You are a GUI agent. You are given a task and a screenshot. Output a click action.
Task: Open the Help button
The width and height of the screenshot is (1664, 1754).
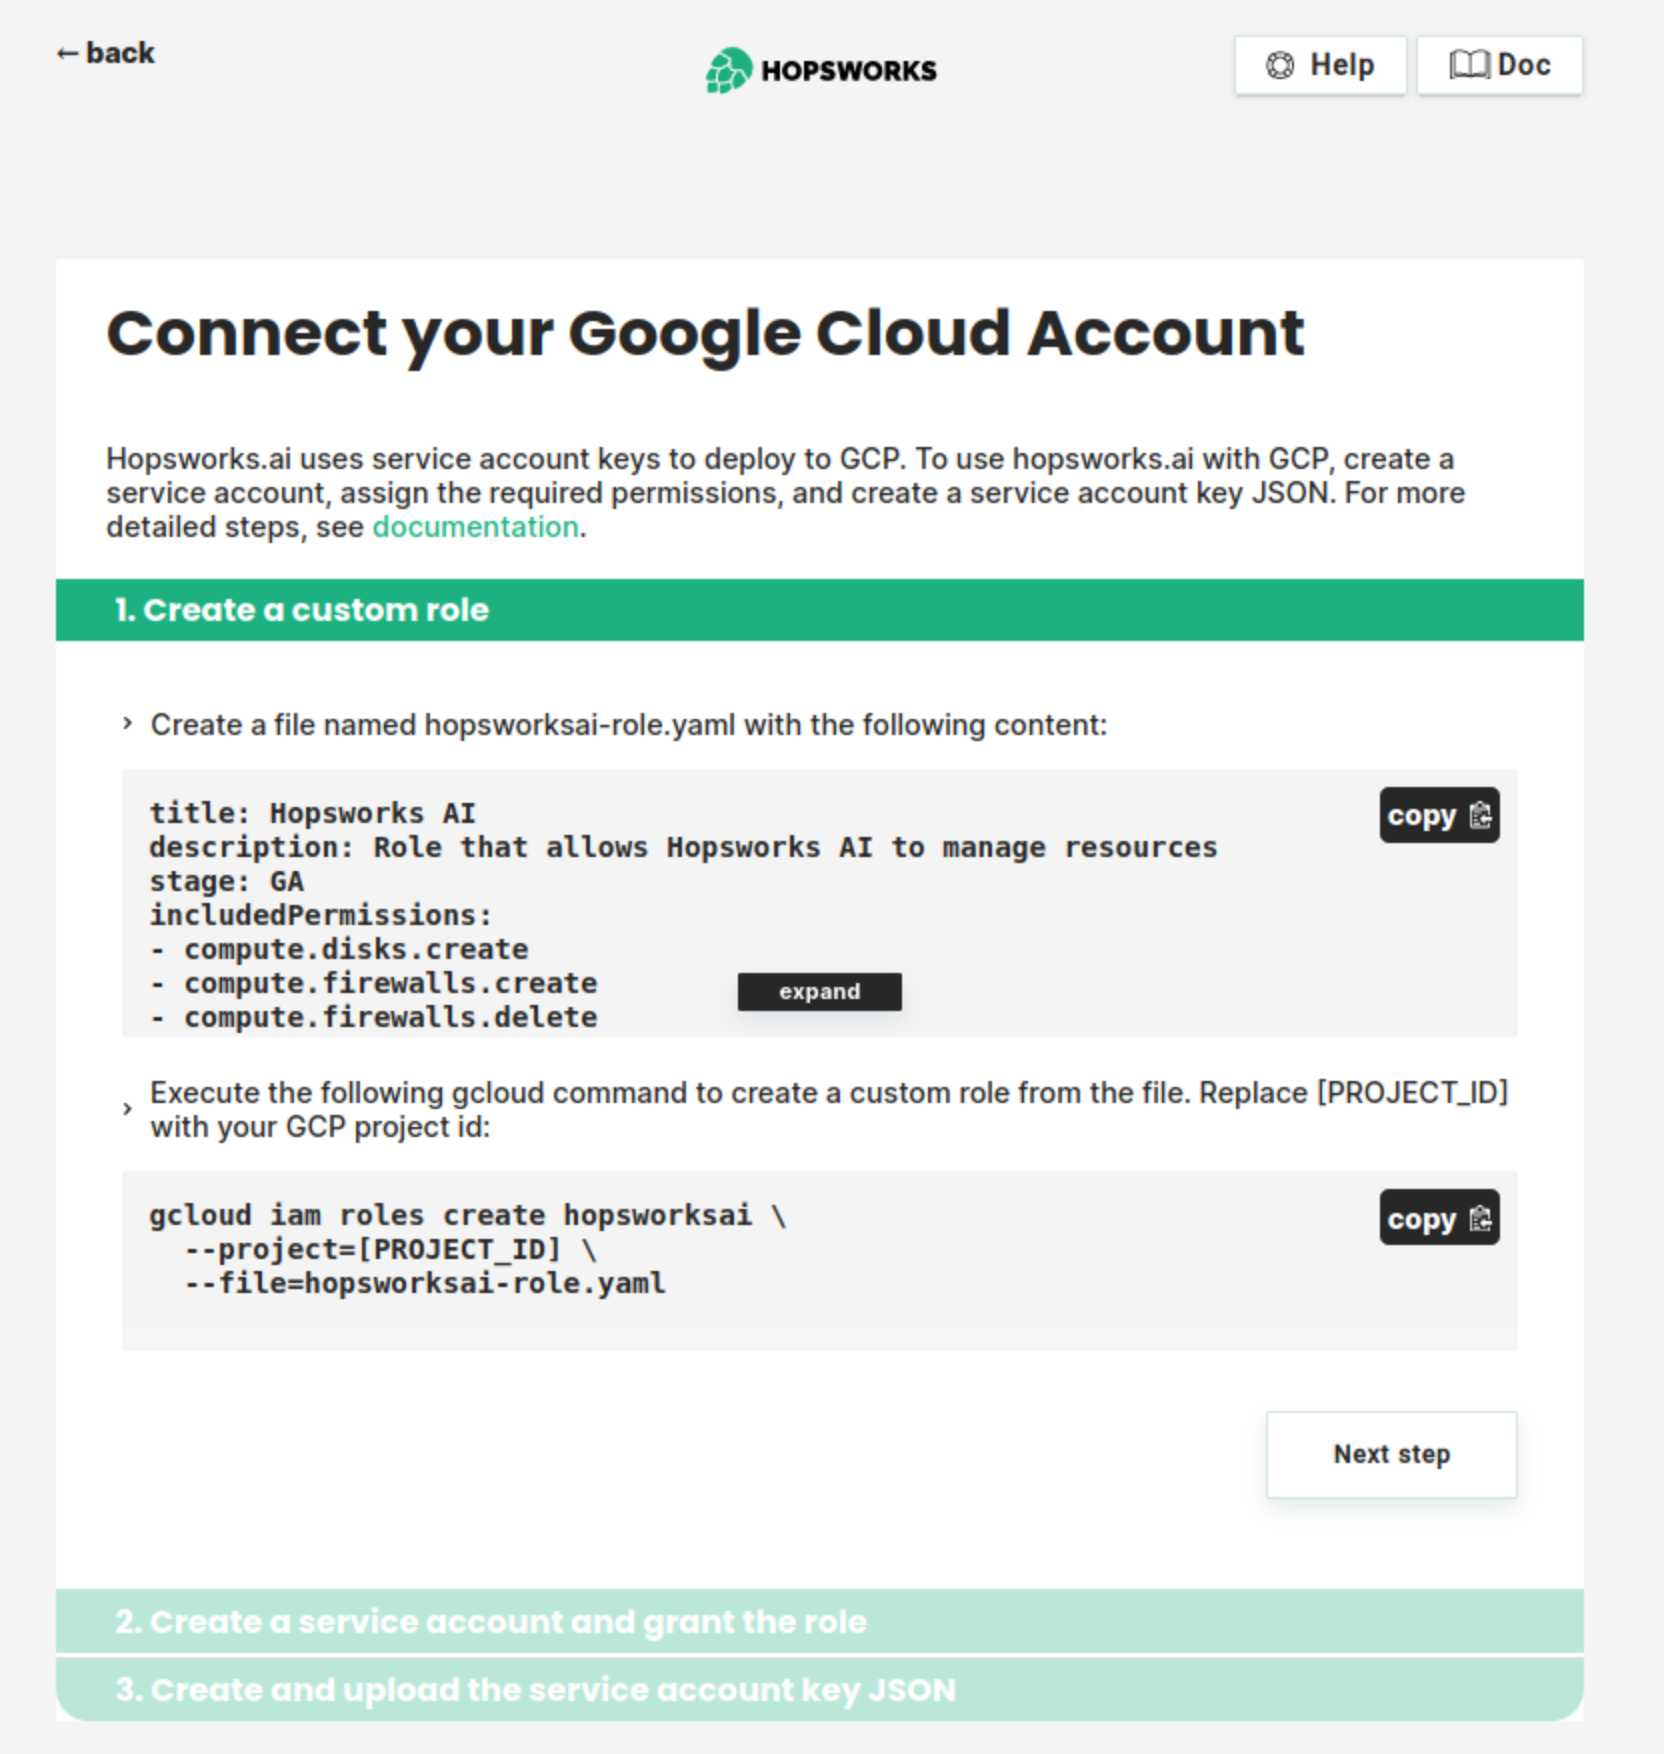(1320, 65)
